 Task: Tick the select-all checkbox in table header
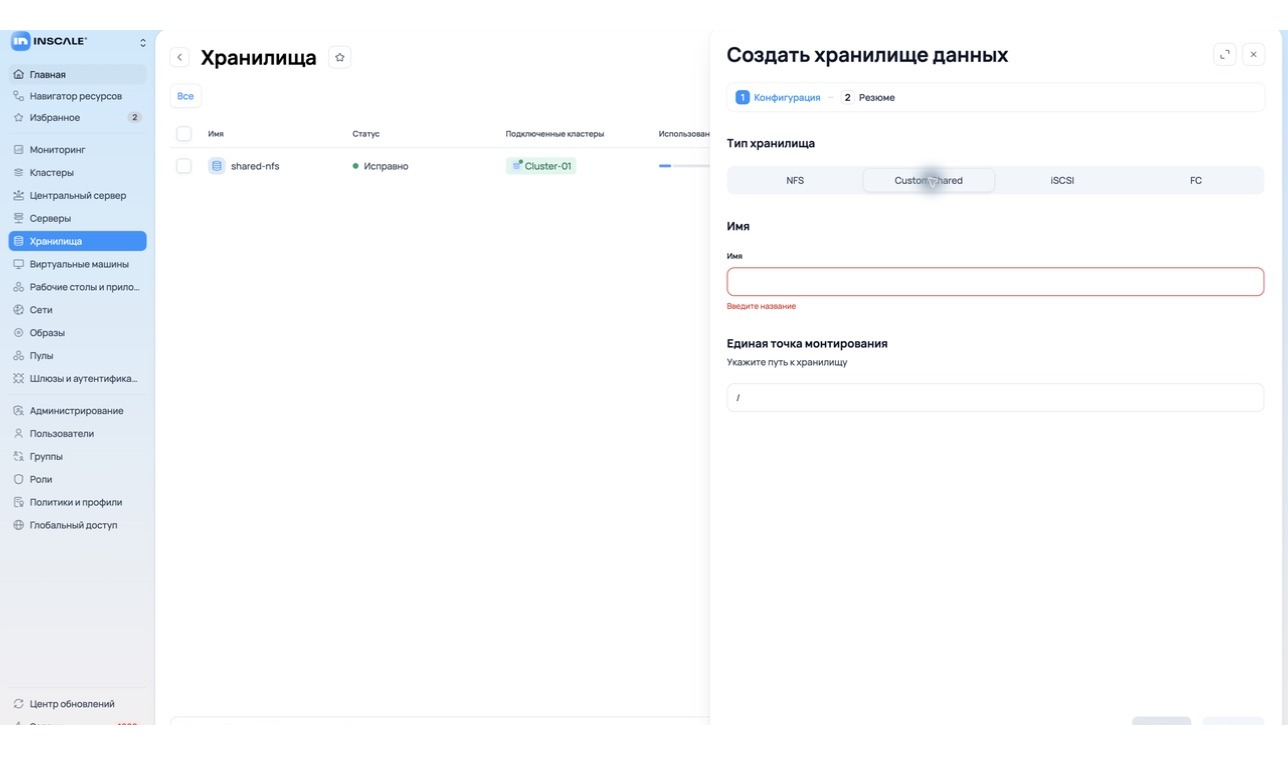184,134
